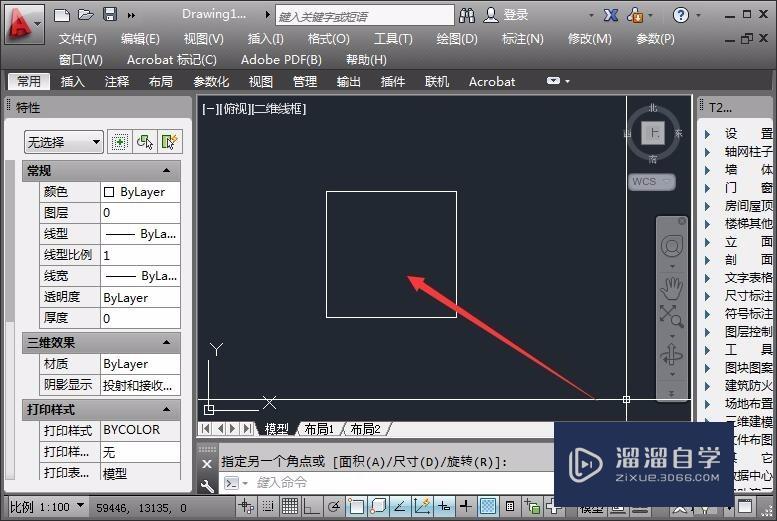Toggle Grid Display in status bar

(289, 506)
